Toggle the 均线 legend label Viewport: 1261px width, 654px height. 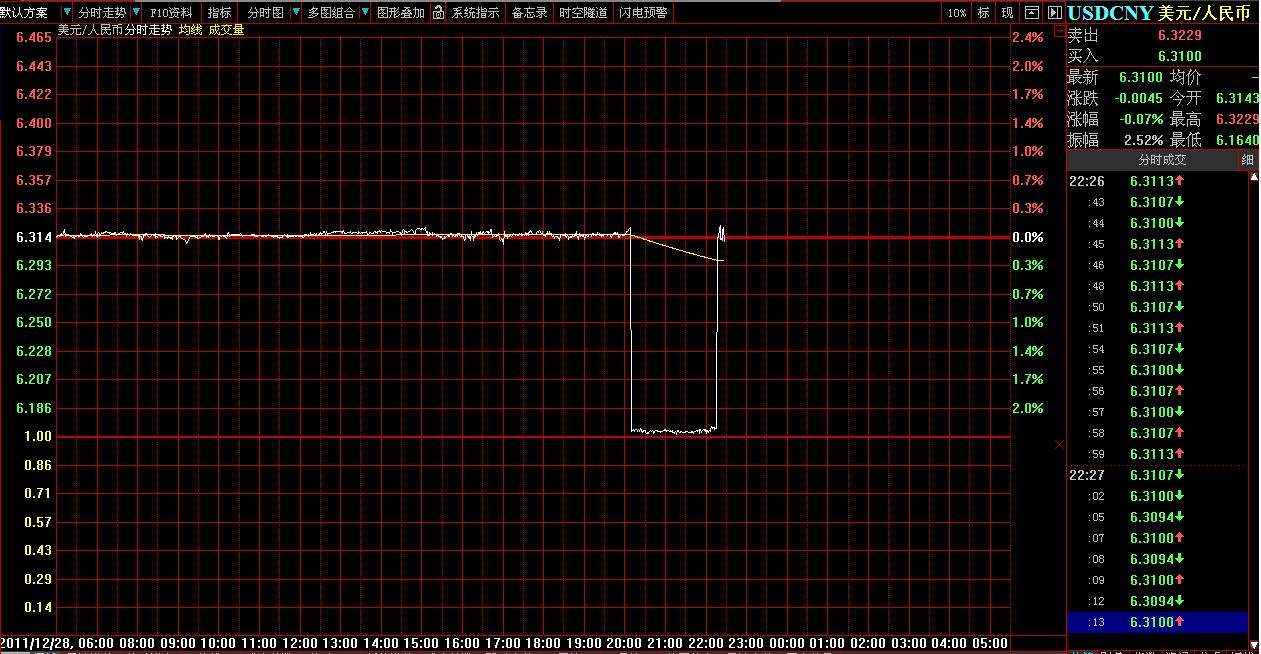tap(190, 30)
